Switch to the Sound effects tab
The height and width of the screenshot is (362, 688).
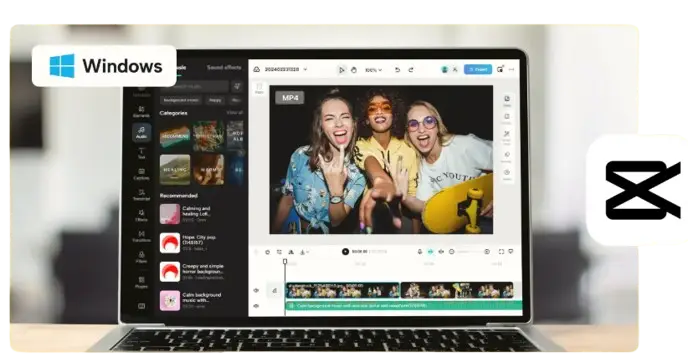[224, 68]
